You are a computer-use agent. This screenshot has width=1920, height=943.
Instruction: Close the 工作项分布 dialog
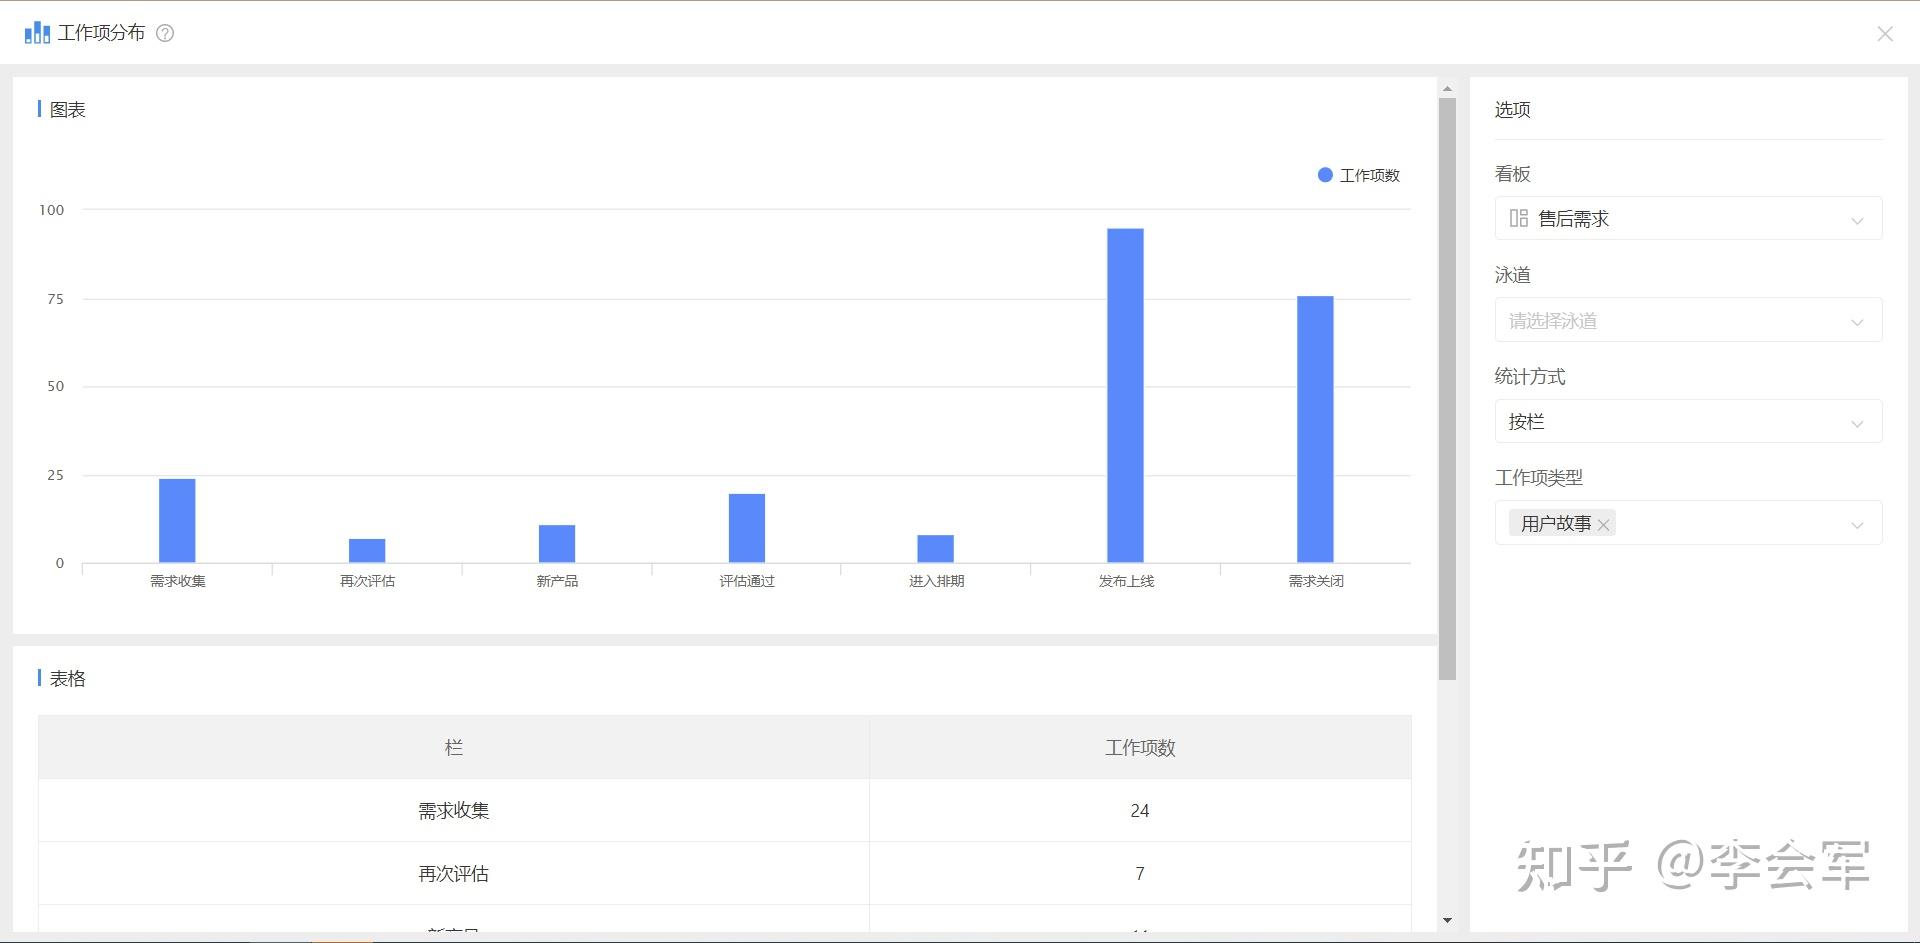pos(1885,34)
